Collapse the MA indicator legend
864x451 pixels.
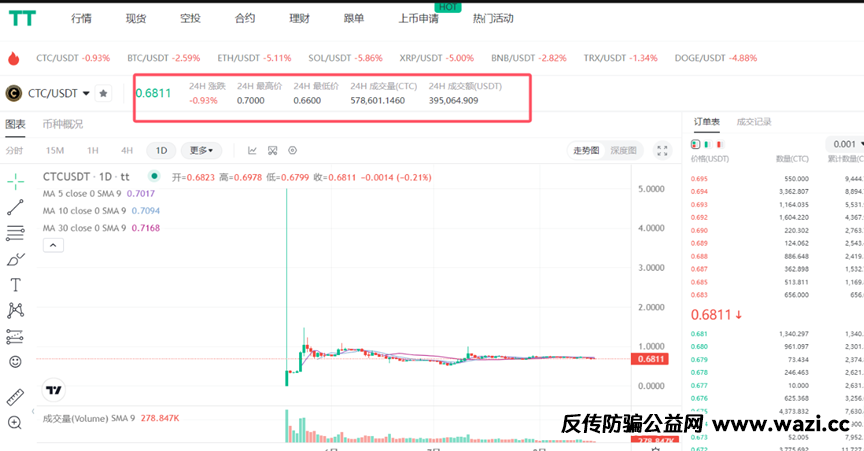[53, 245]
